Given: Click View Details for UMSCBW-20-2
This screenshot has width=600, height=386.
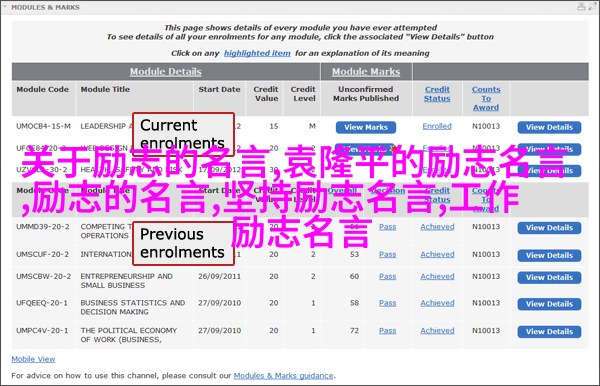Looking at the screenshot, I should 549,278.
